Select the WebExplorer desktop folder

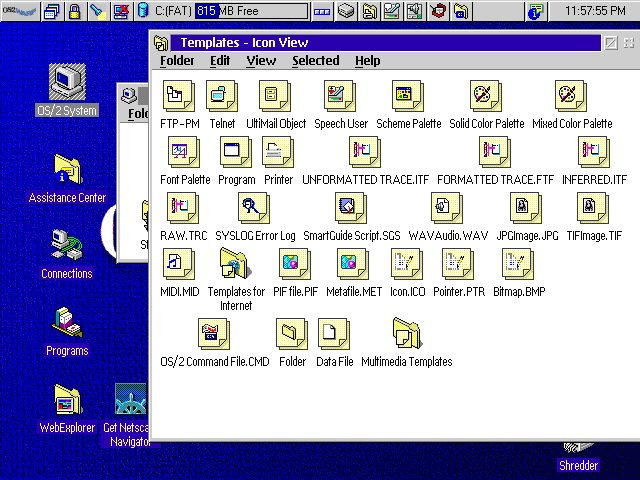coord(67,399)
